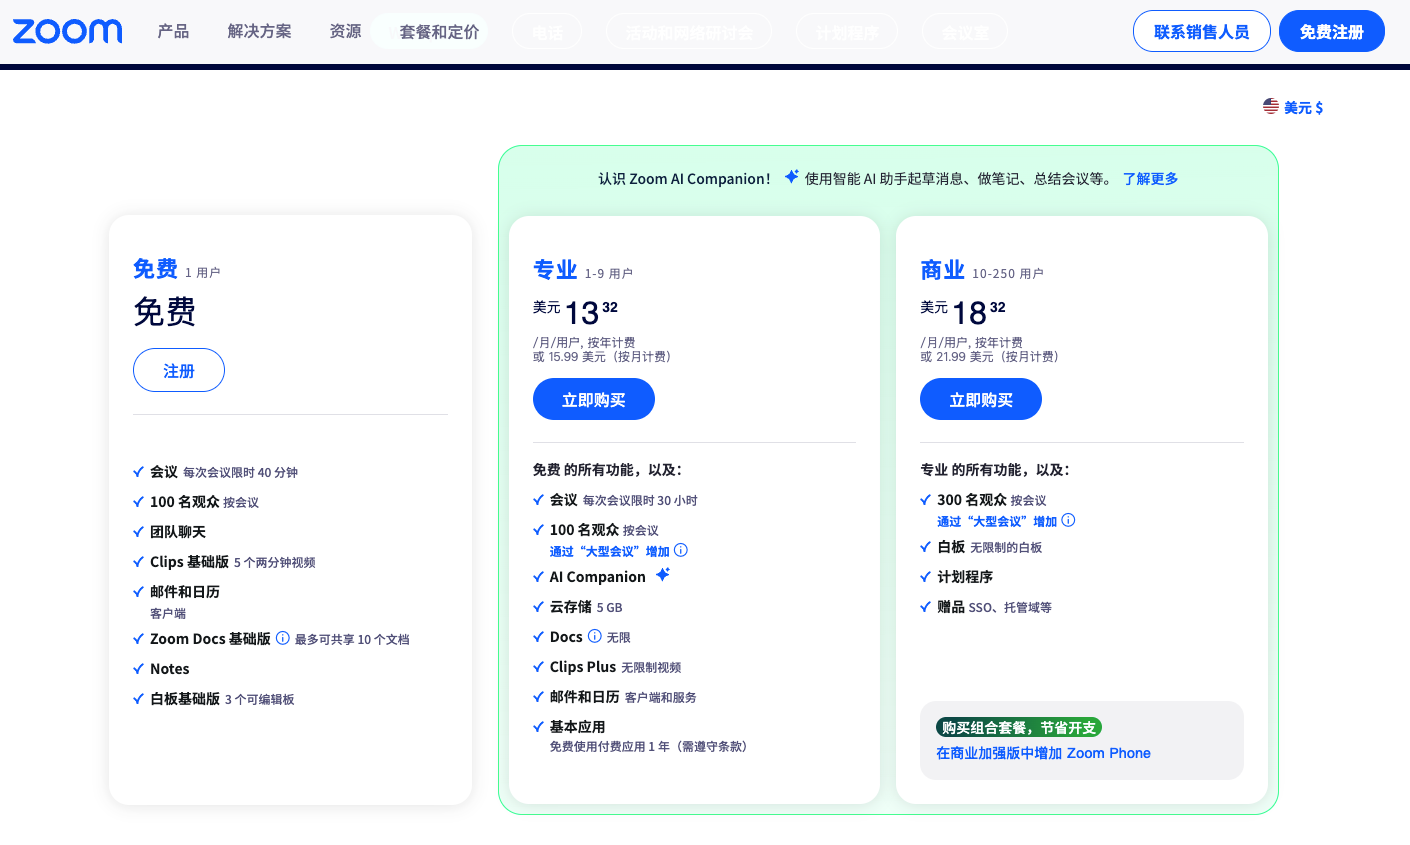Click 云存储 5 GB feature
1410x845 pixels.
pos(586,607)
